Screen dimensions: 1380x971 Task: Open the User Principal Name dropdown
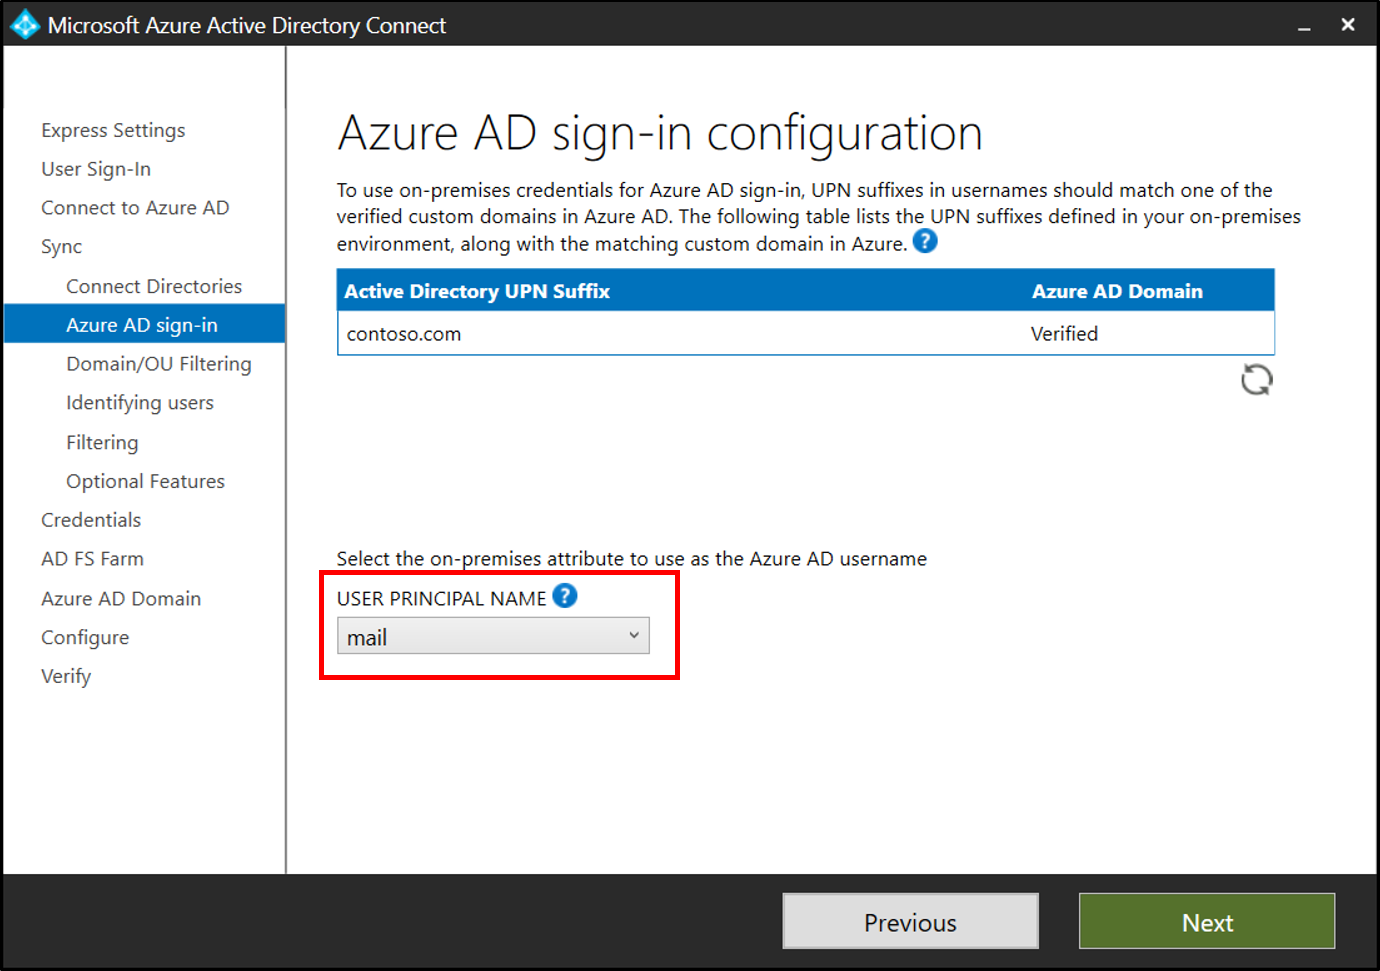(x=493, y=636)
